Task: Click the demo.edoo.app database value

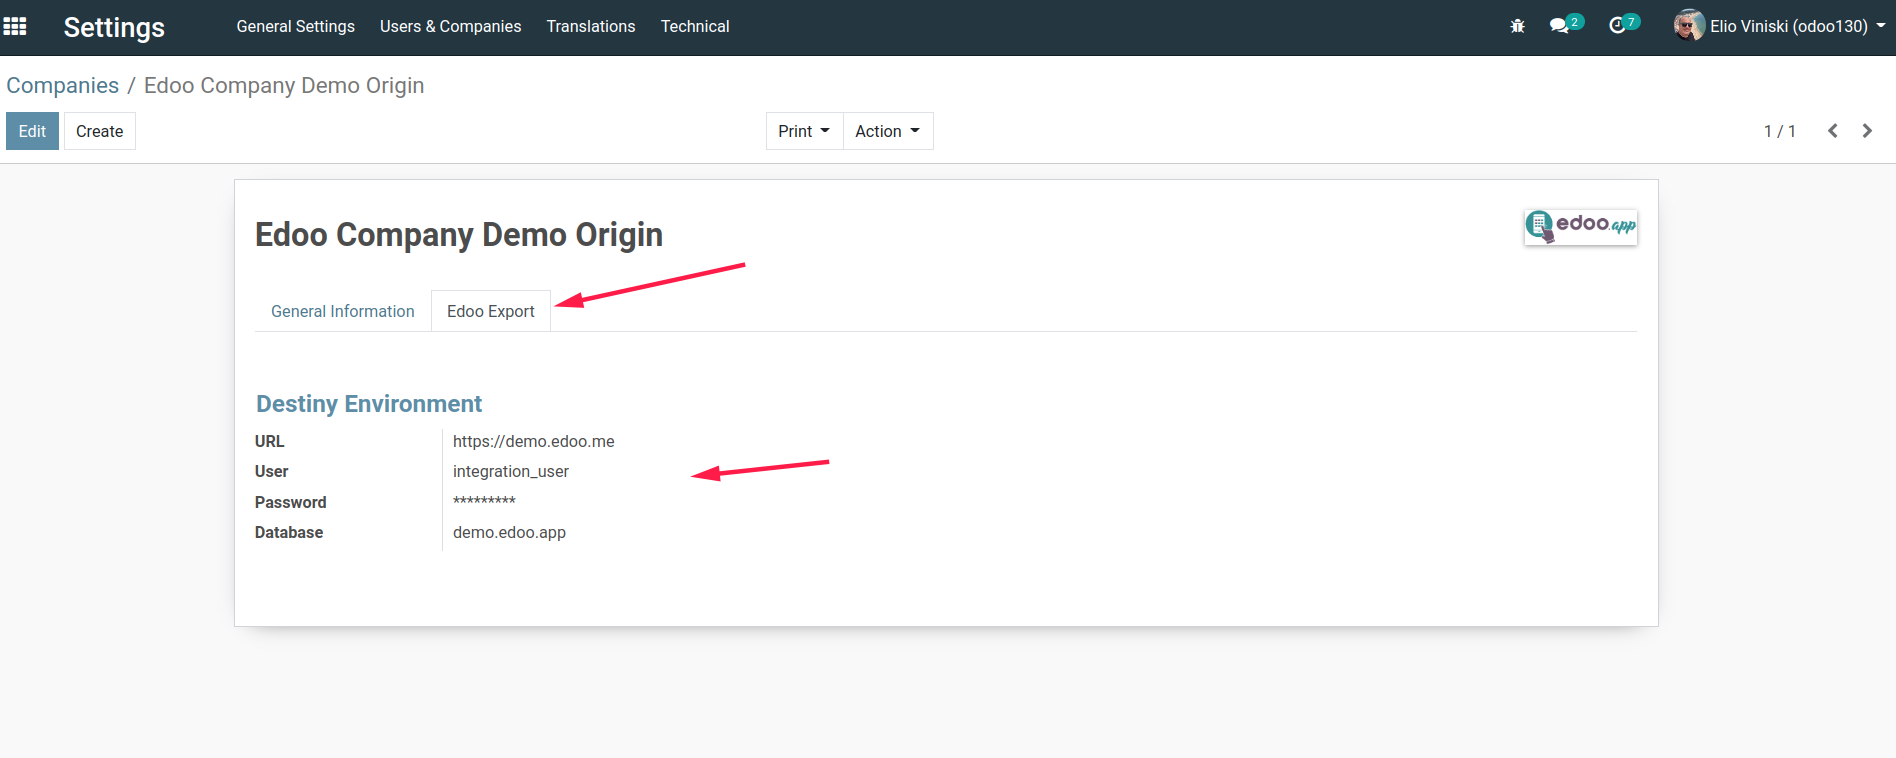Action: pos(509,532)
